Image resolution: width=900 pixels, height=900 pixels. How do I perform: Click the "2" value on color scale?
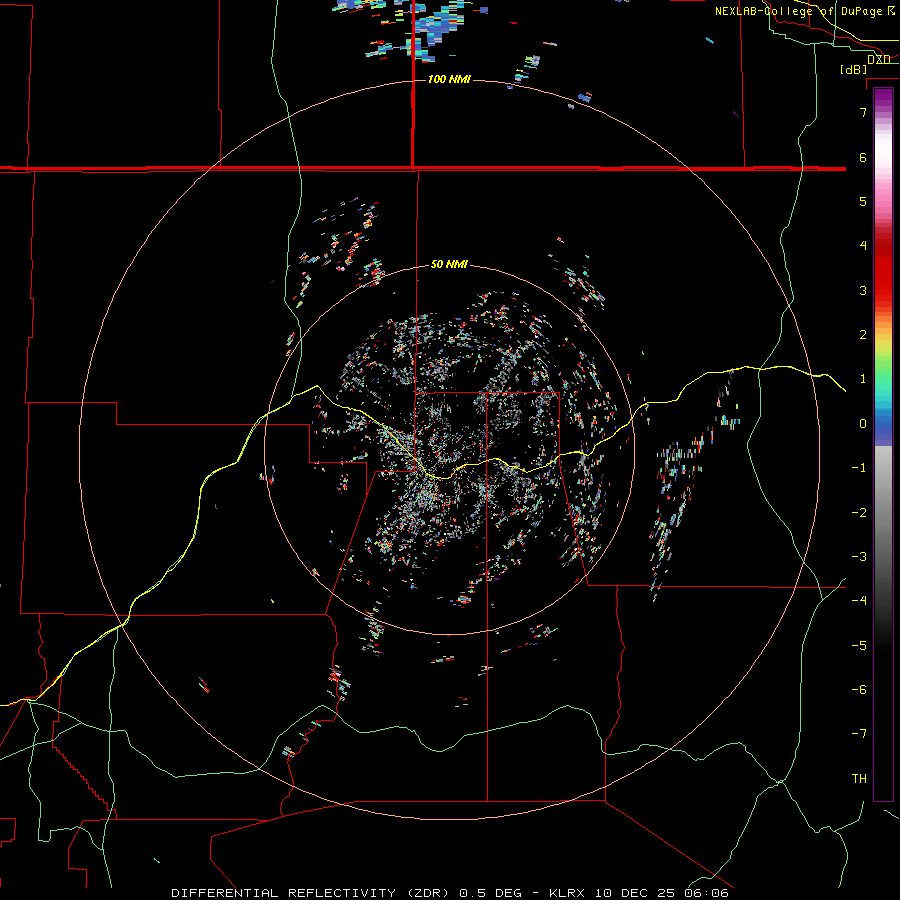(x=863, y=335)
